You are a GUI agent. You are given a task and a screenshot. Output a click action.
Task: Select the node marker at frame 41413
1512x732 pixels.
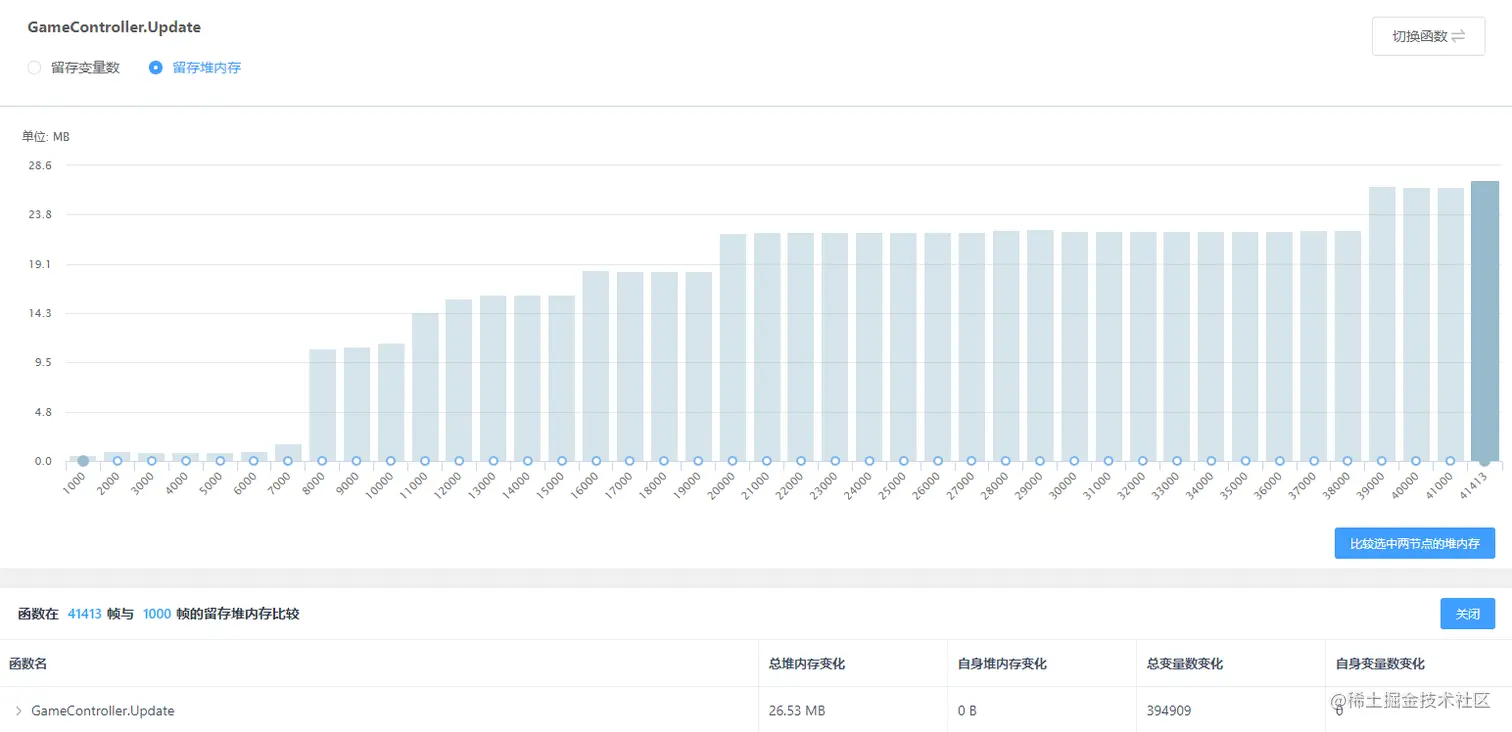click(x=1485, y=461)
